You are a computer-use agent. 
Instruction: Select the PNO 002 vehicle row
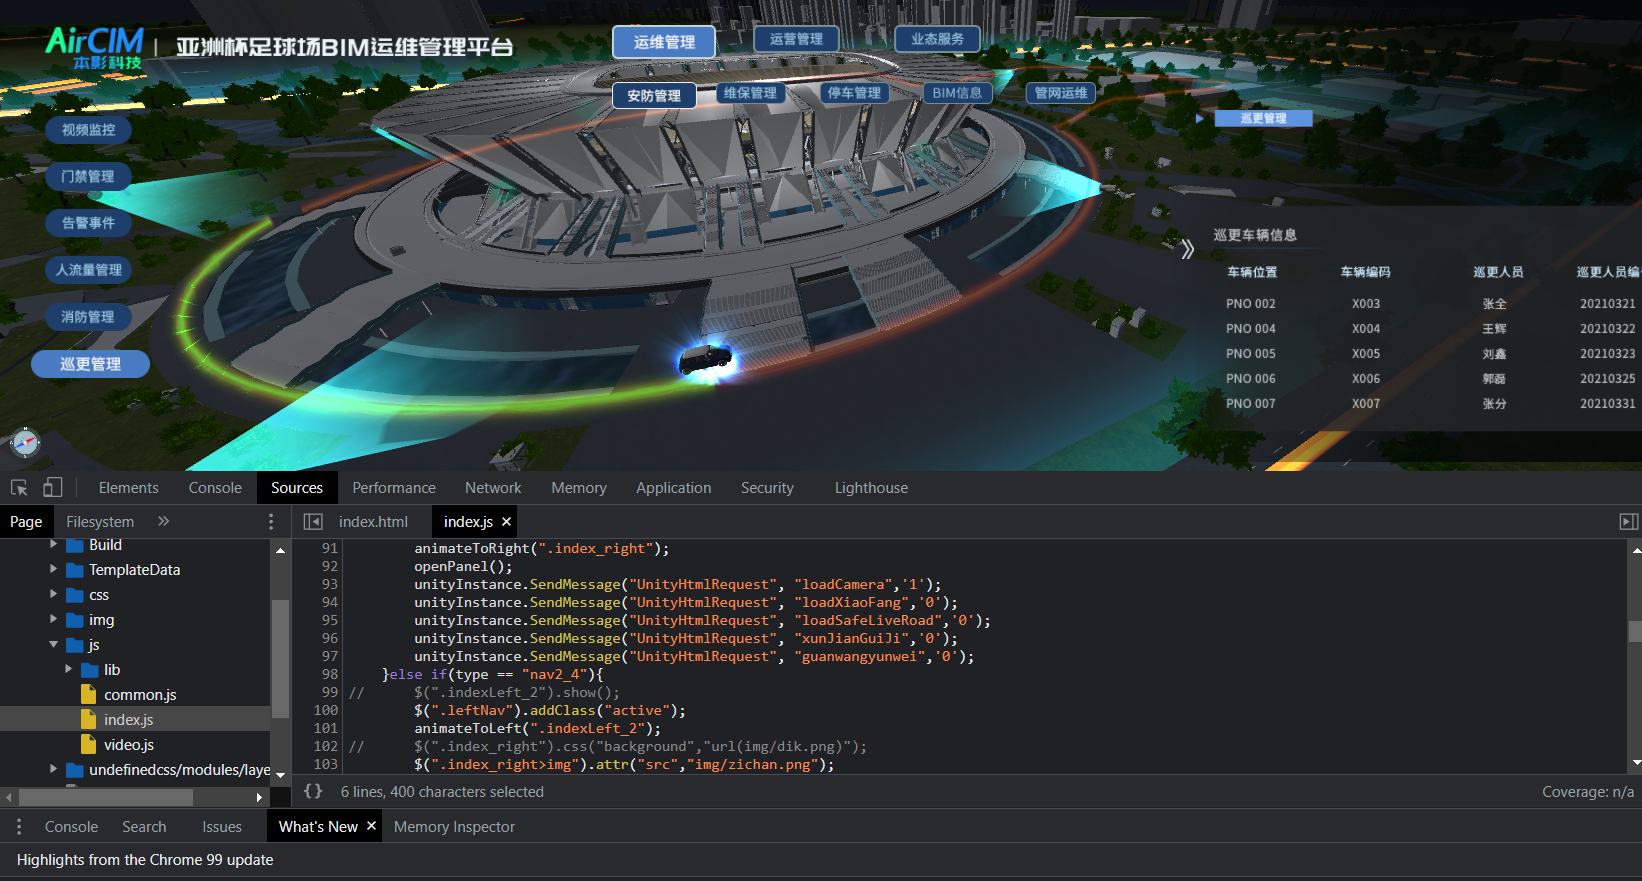point(1430,304)
